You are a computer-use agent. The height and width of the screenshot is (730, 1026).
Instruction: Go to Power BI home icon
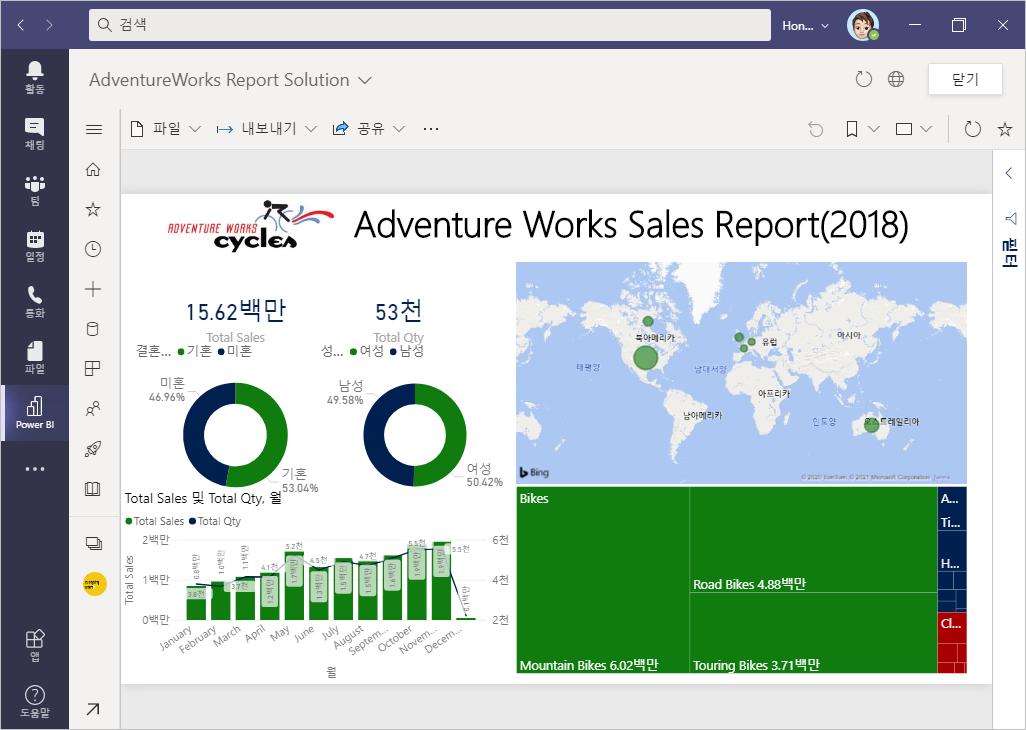pyautogui.click(x=93, y=169)
